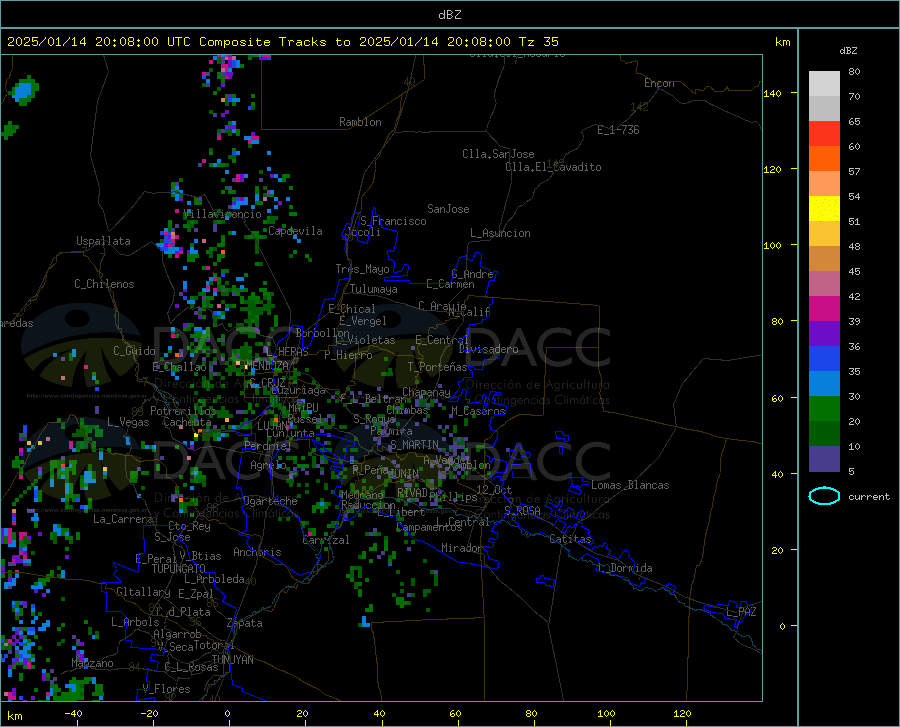Click the 'Tz 35' value in the header
The image size is (900, 727).
(539, 42)
